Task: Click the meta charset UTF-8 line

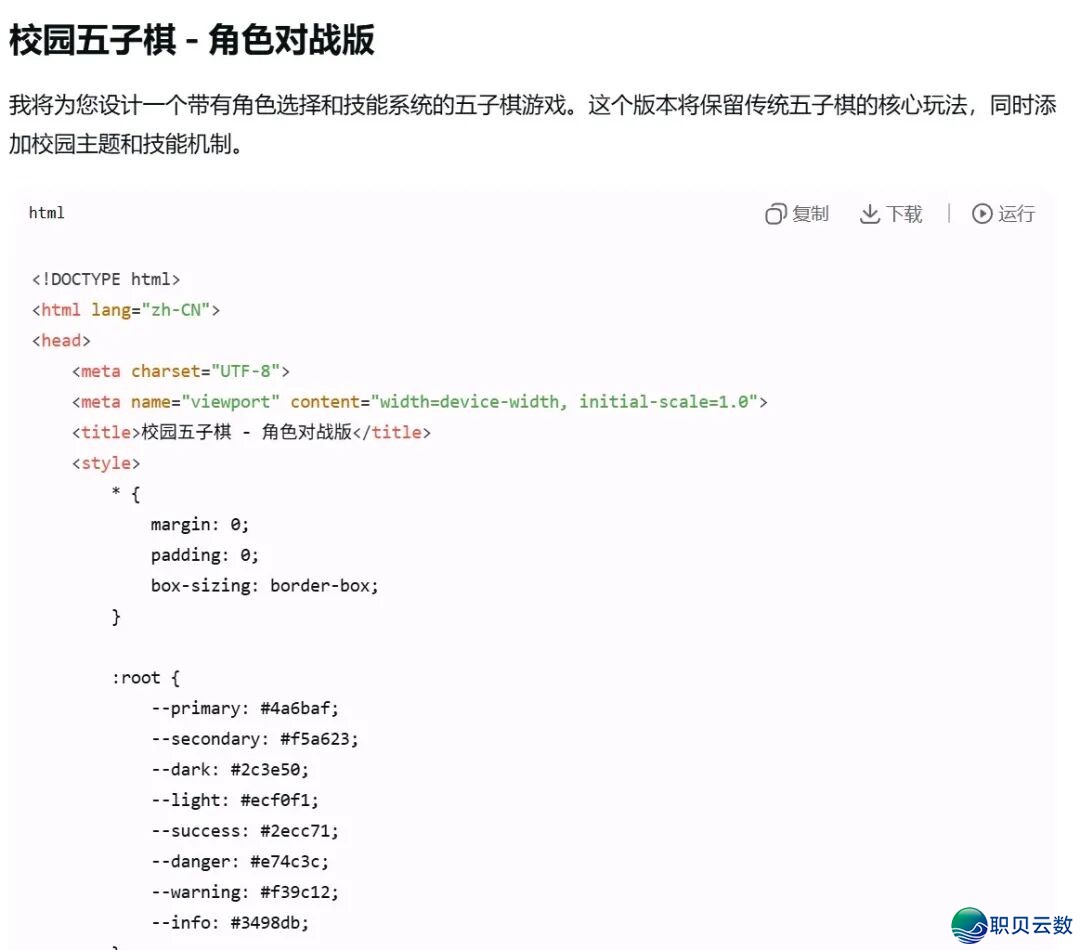Action: [x=181, y=371]
